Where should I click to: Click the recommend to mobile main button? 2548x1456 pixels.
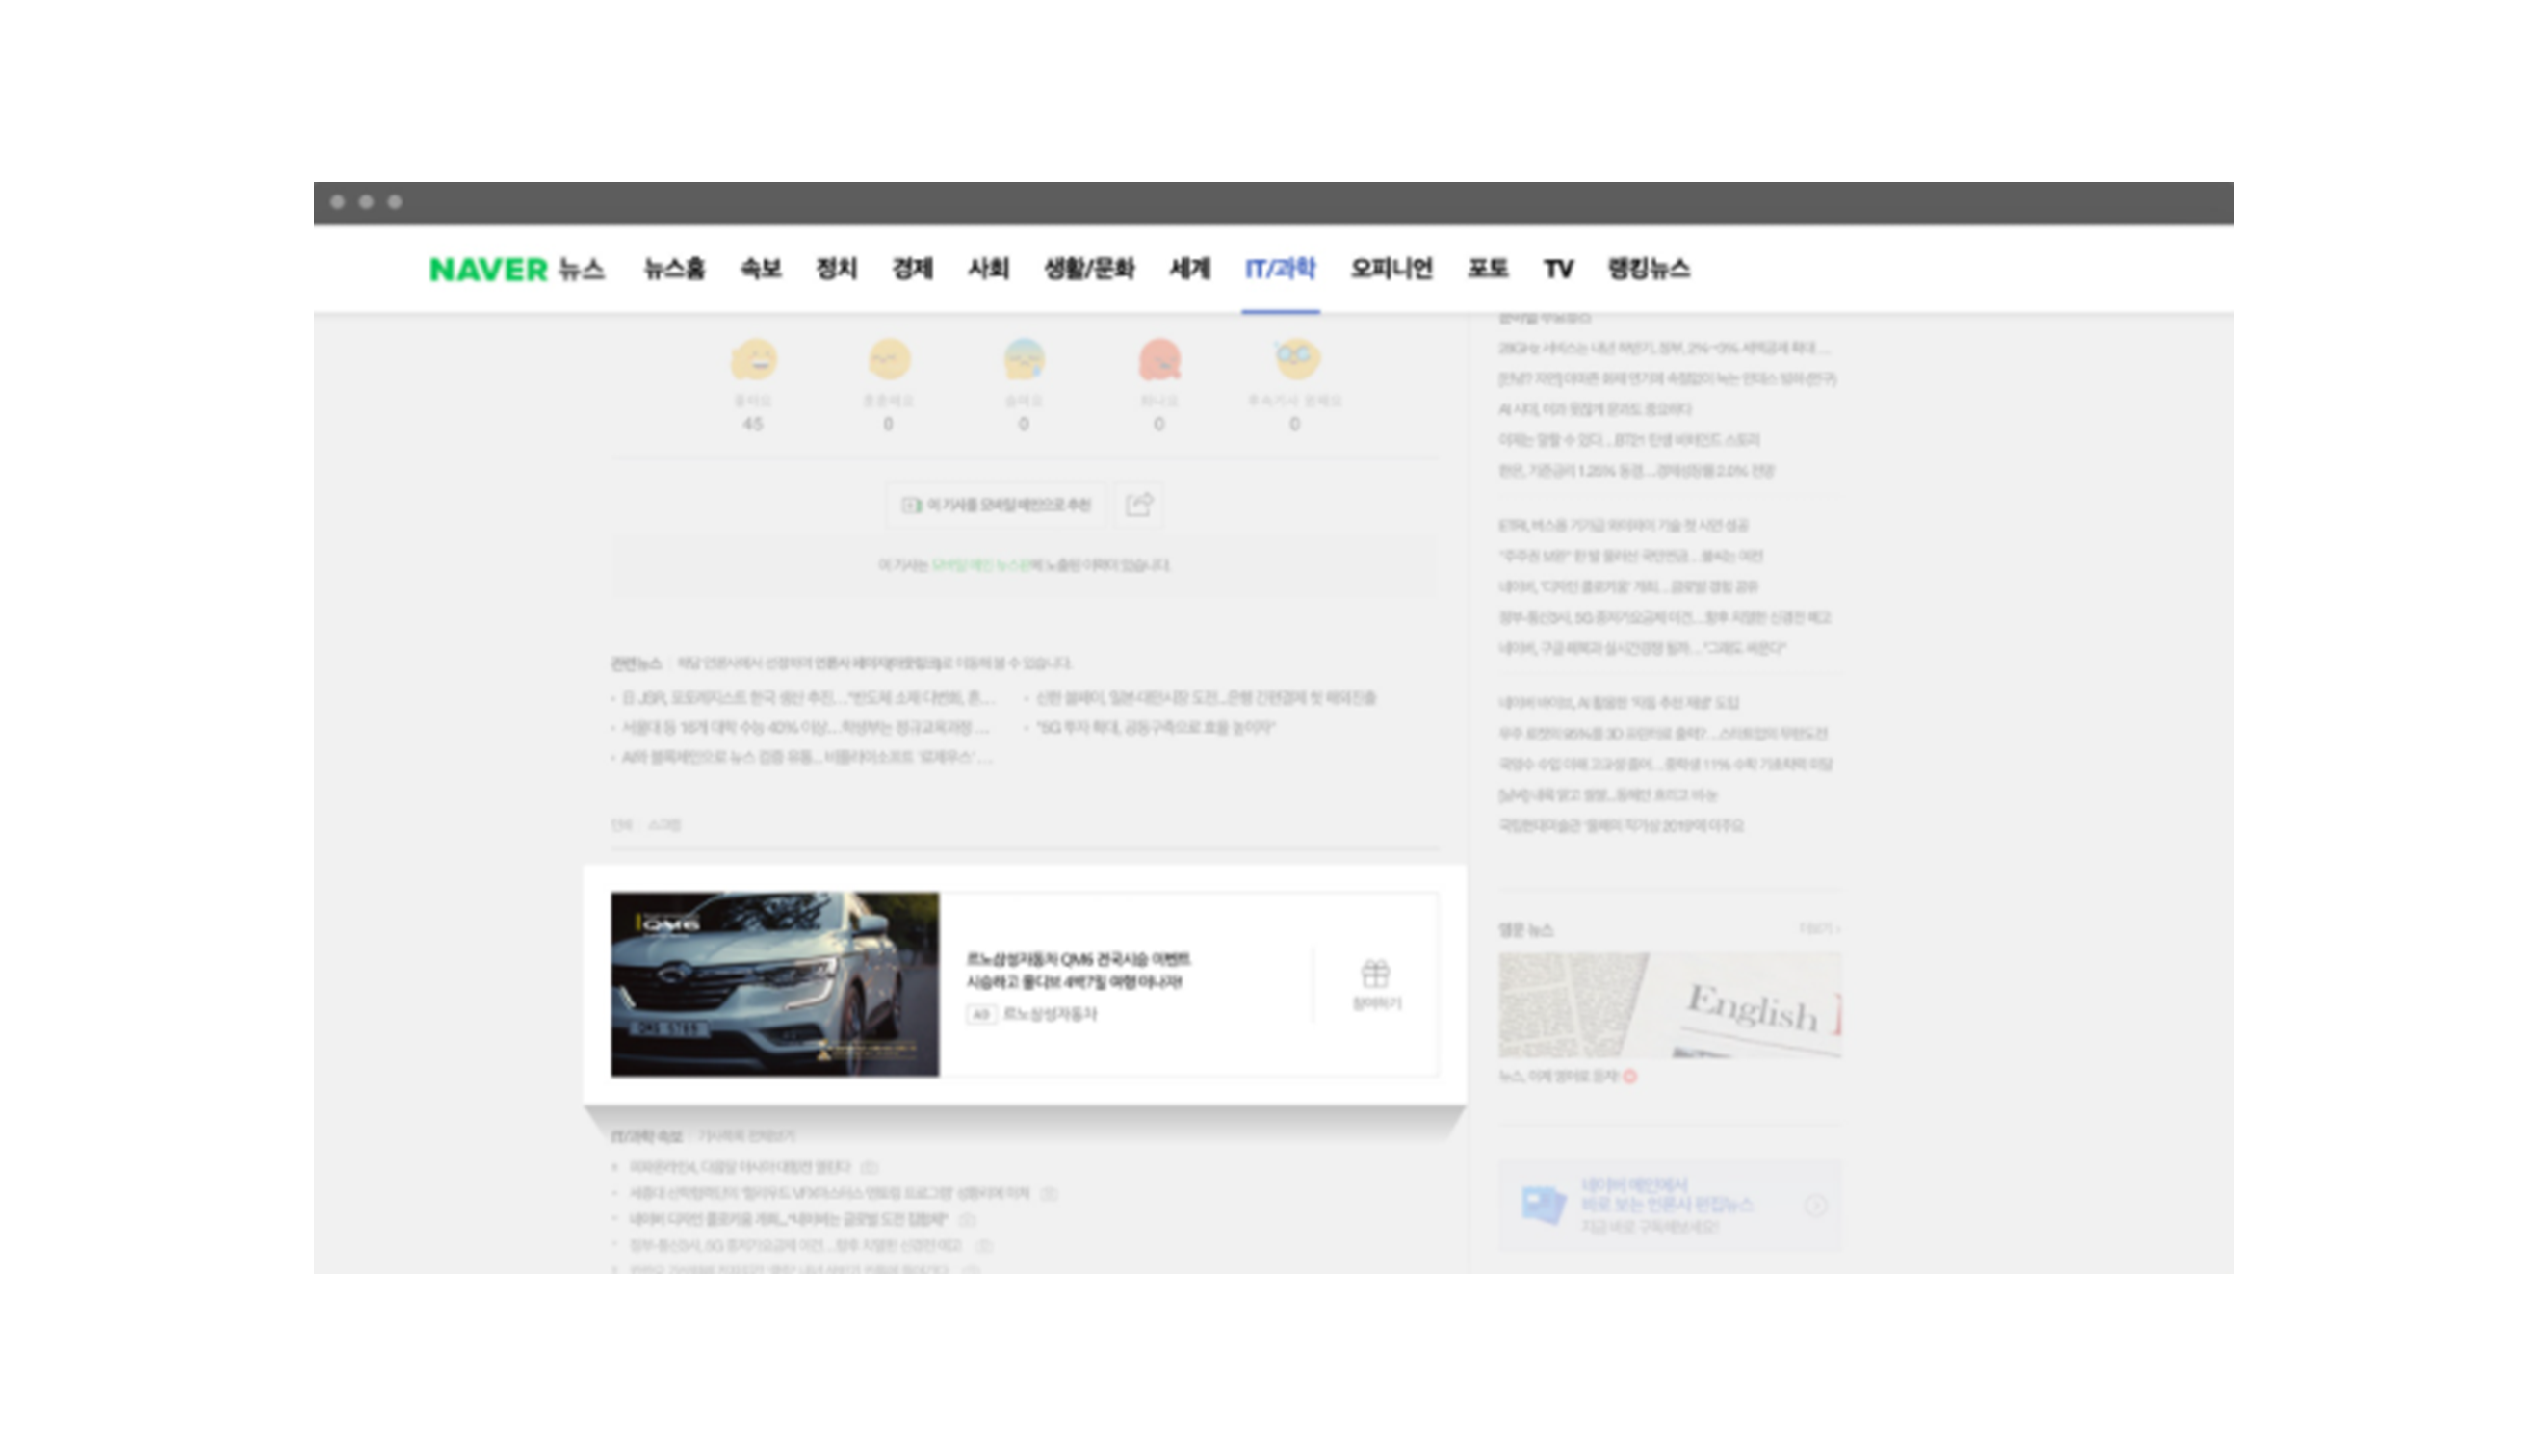[996, 505]
